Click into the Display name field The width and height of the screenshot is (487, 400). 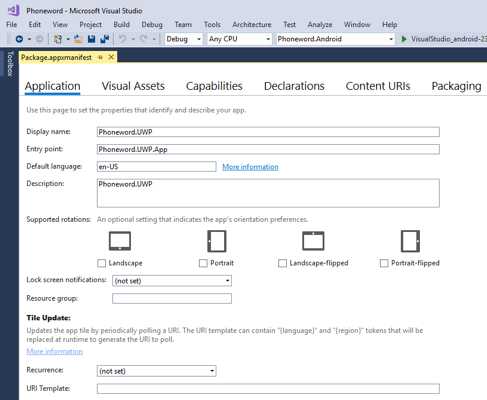[268, 132]
